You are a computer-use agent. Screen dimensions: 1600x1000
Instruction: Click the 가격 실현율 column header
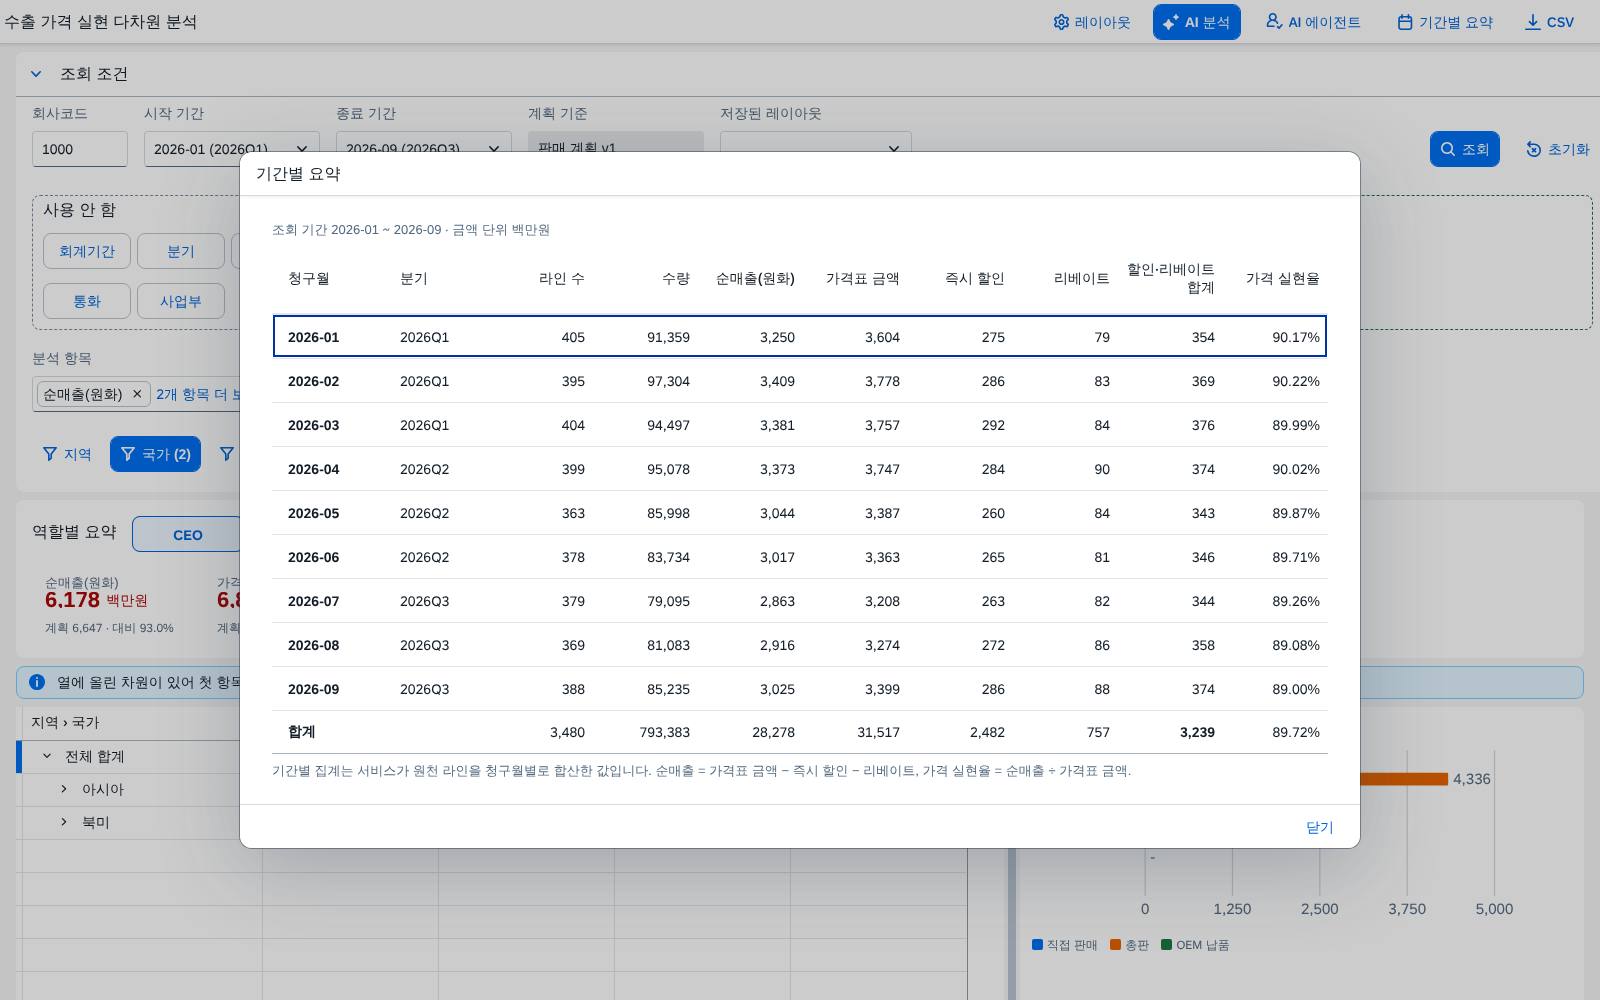coord(1282,278)
